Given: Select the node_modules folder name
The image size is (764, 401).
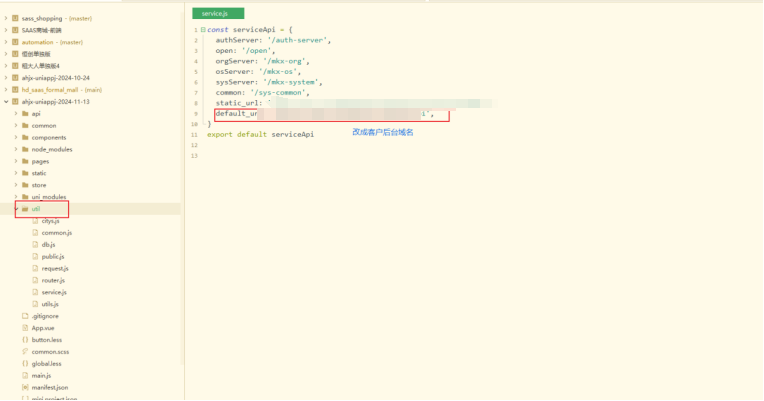Looking at the screenshot, I should [x=52, y=150].
